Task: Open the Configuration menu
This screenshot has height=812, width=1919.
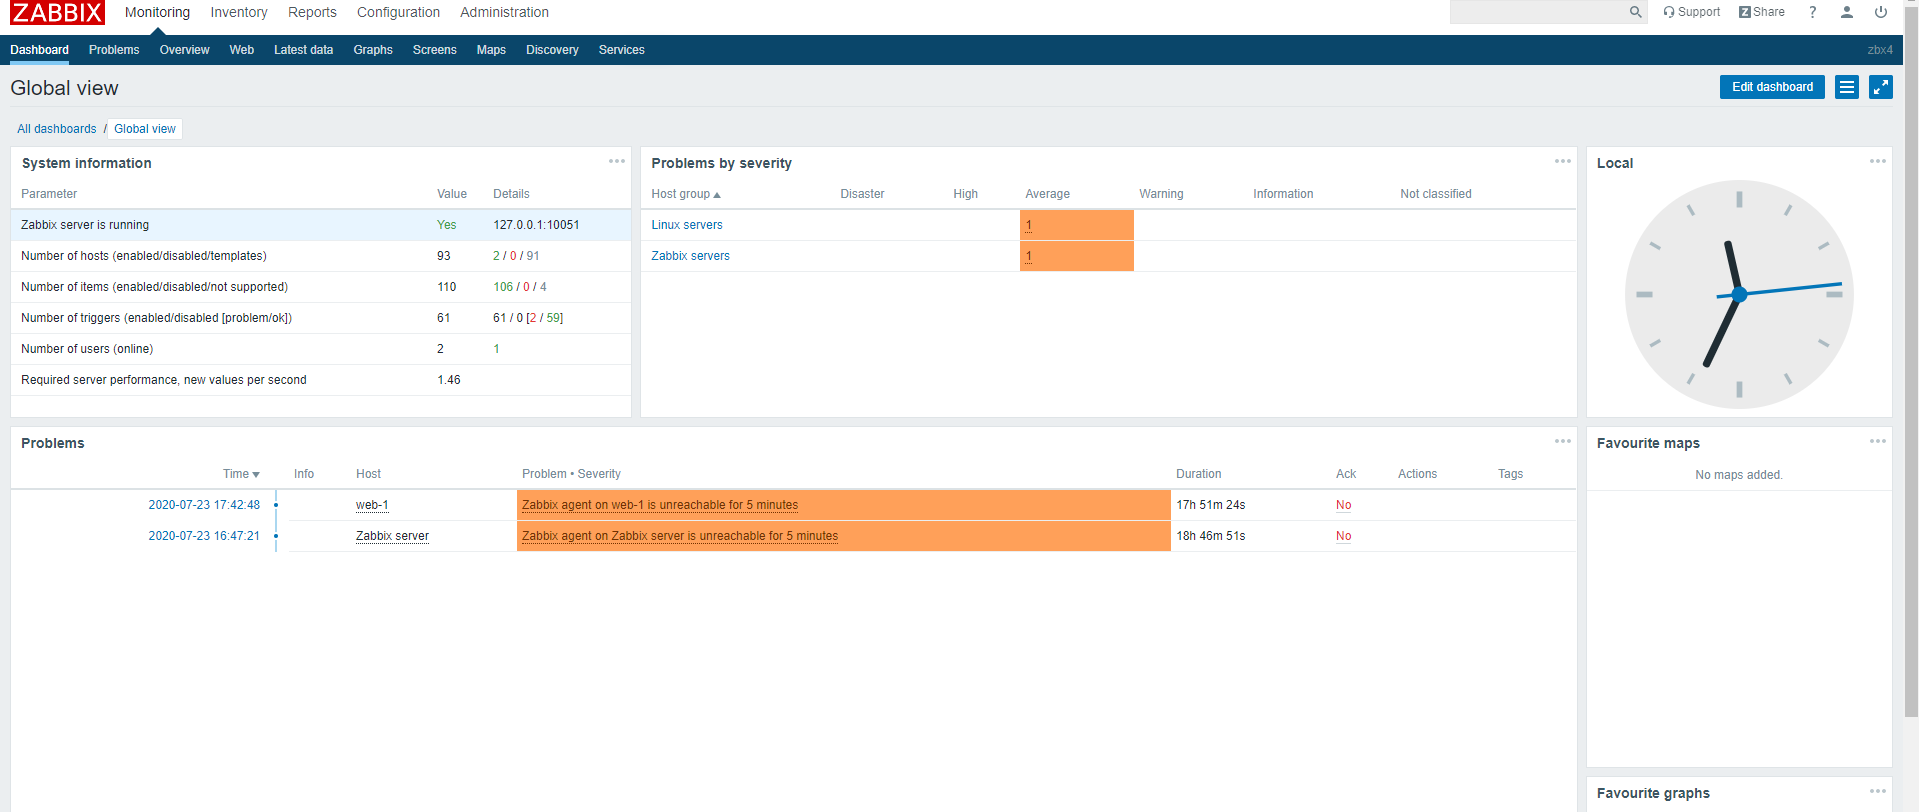Action: click(398, 12)
